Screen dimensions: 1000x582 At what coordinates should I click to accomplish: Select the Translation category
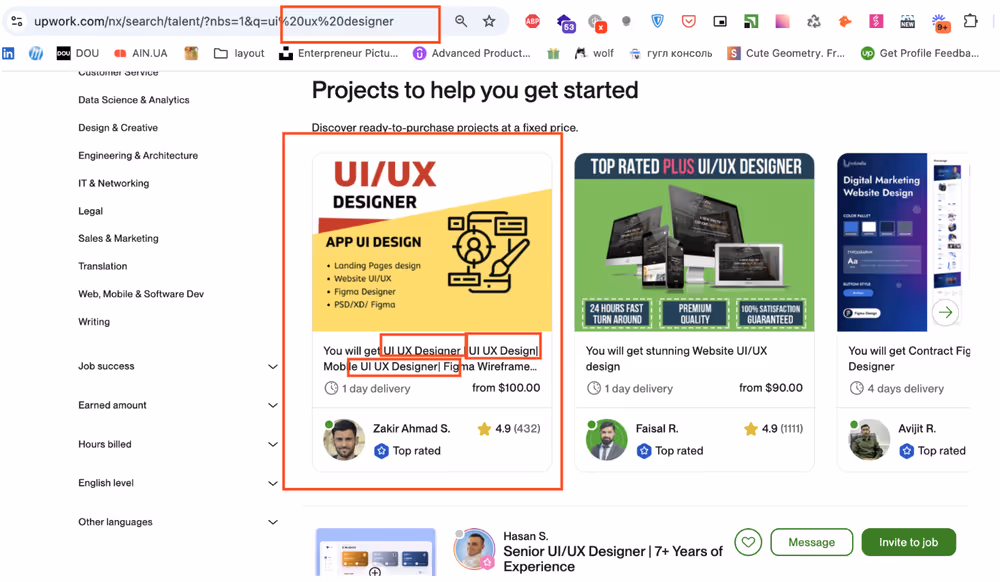click(103, 266)
